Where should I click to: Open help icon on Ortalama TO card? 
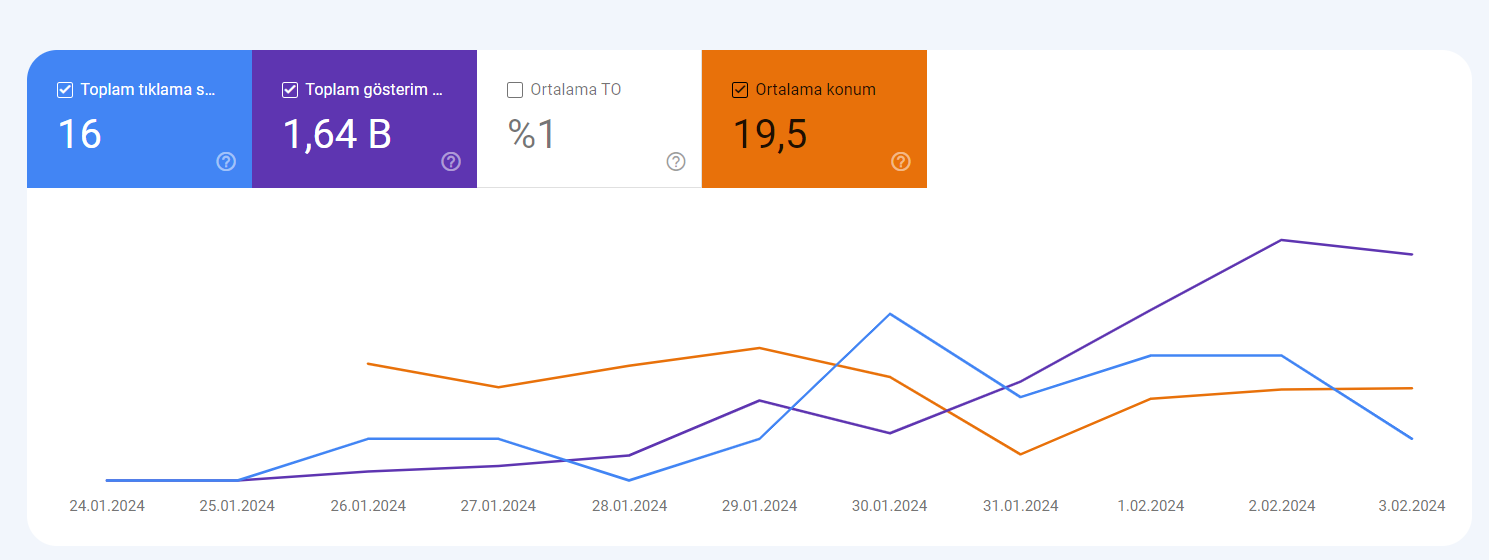676,162
